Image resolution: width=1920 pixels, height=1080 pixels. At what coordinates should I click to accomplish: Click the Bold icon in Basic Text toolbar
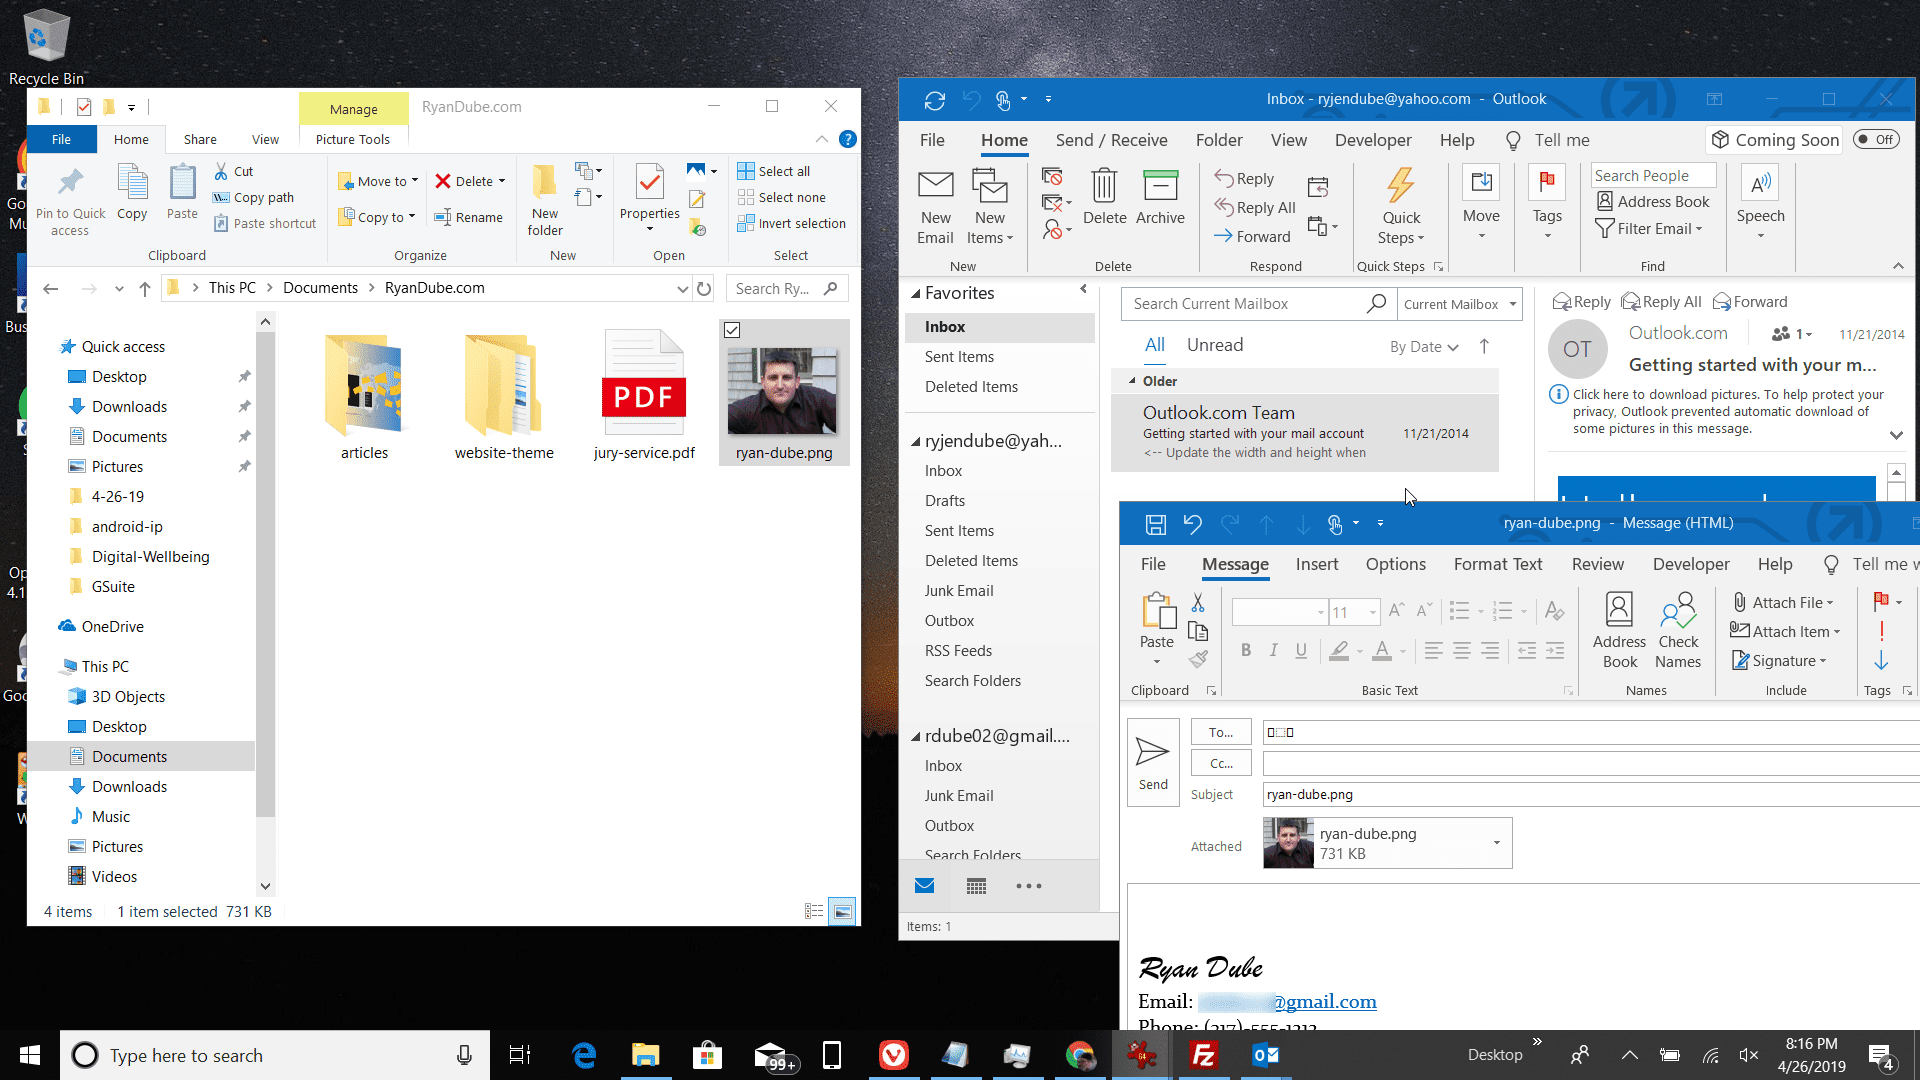point(1245,650)
